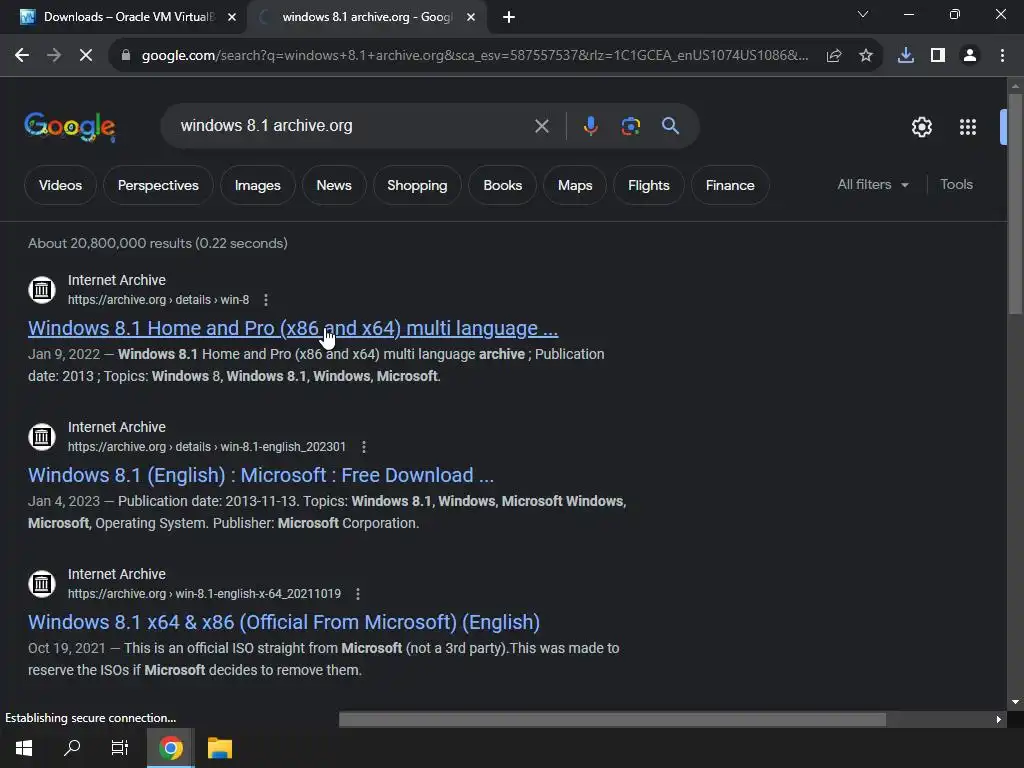The image size is (1024, 768).
Task: Open Windows 8.1 x64 & x86 Official link
Action: 283,622
